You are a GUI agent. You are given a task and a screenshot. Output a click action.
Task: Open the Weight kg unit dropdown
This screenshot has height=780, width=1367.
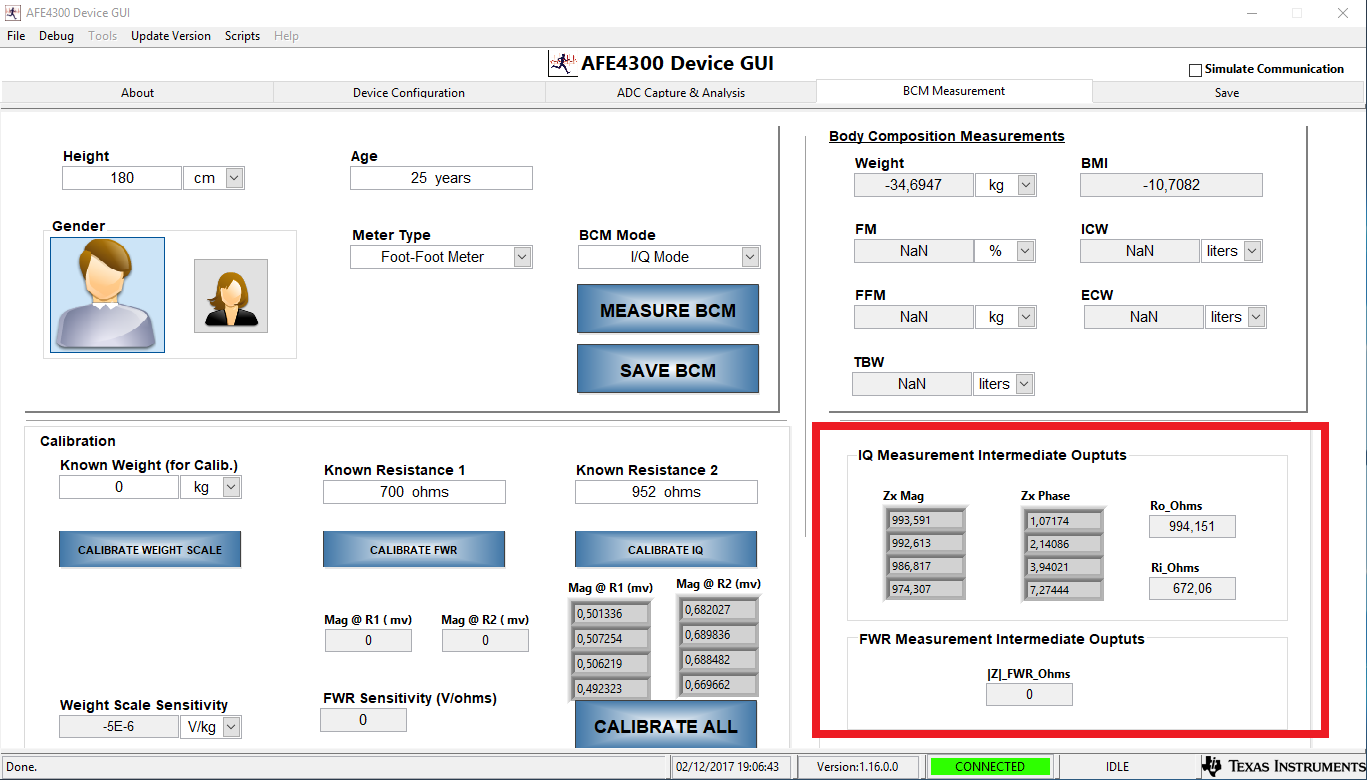(x=1026, y=185)
